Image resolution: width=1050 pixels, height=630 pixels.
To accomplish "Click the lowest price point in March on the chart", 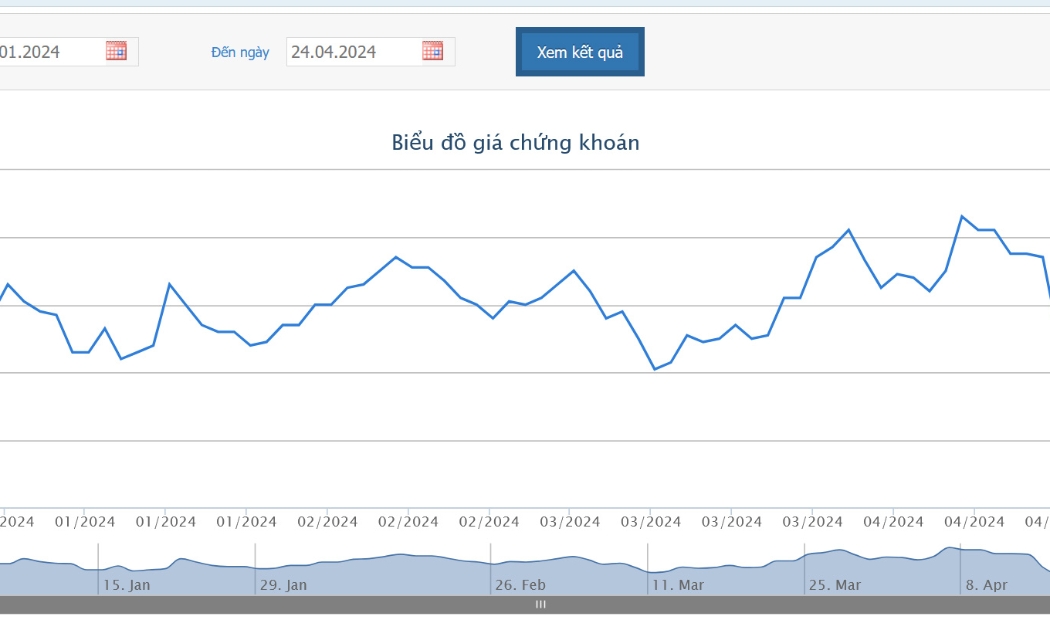I will (x=655, y=369).
